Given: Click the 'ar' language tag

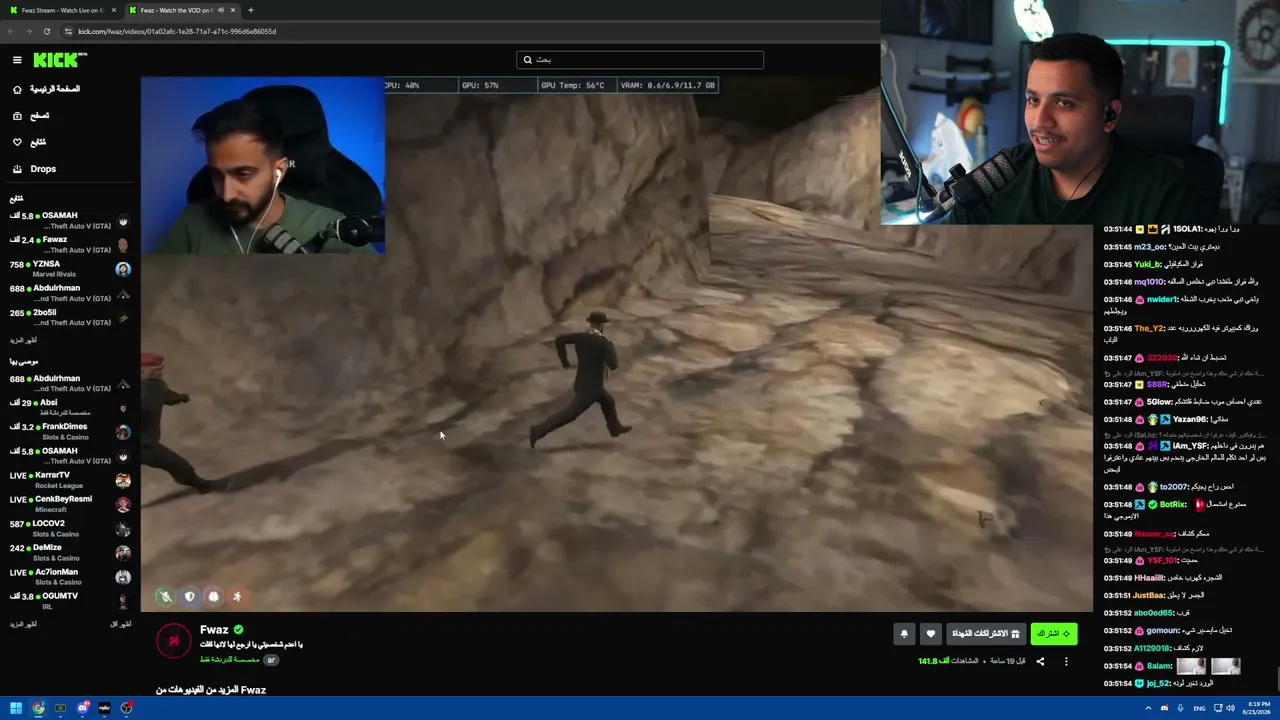Looking at the screenshot, I should (x=271, y=660).
